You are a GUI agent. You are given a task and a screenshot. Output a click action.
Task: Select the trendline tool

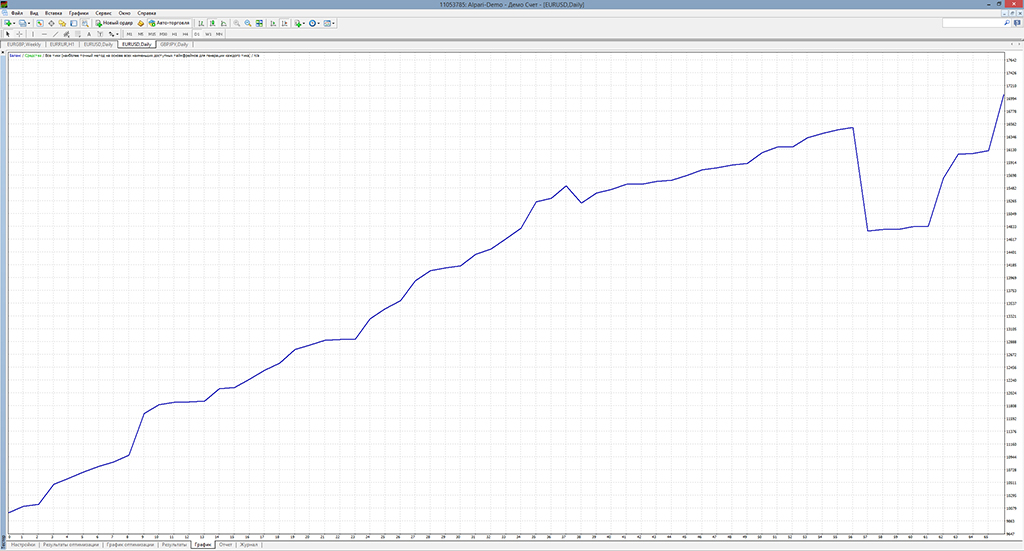[56, 34]
